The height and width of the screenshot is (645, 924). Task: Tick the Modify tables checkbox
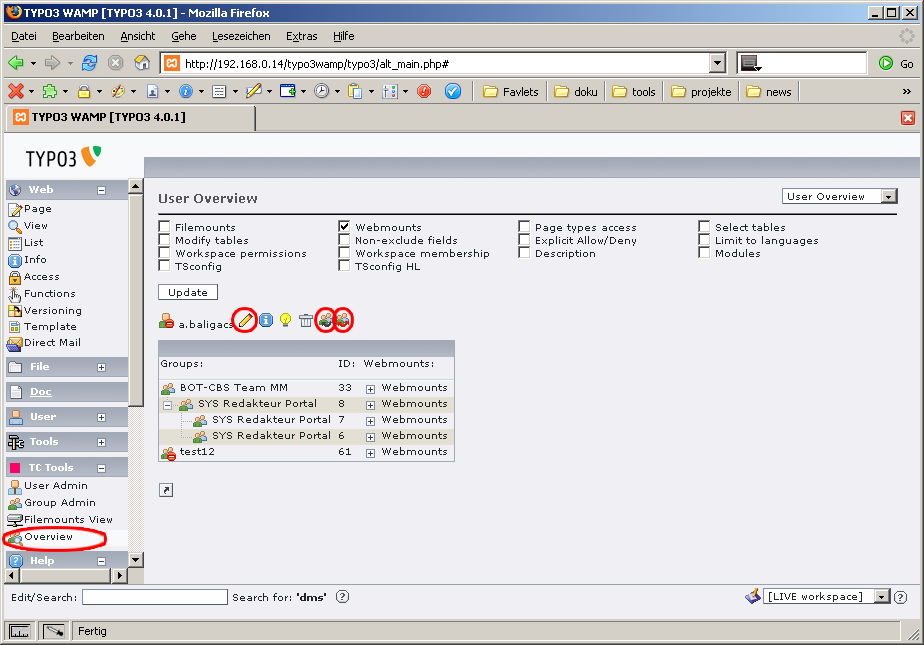pos(164,240)
